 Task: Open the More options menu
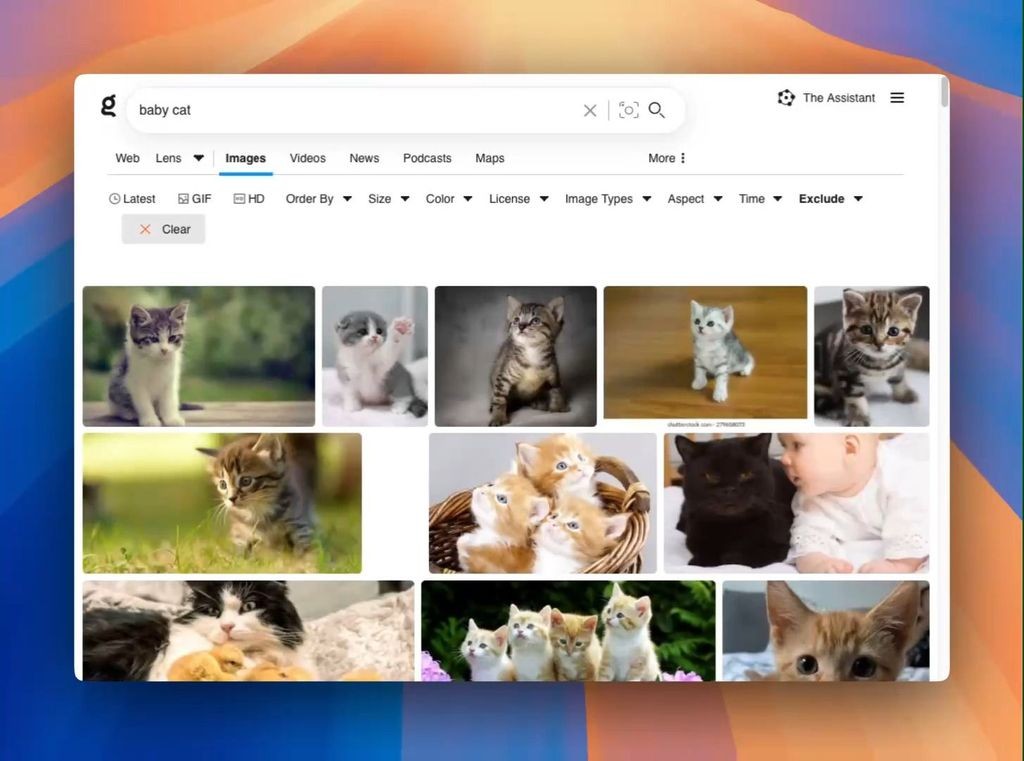click(x=667, y=158)
